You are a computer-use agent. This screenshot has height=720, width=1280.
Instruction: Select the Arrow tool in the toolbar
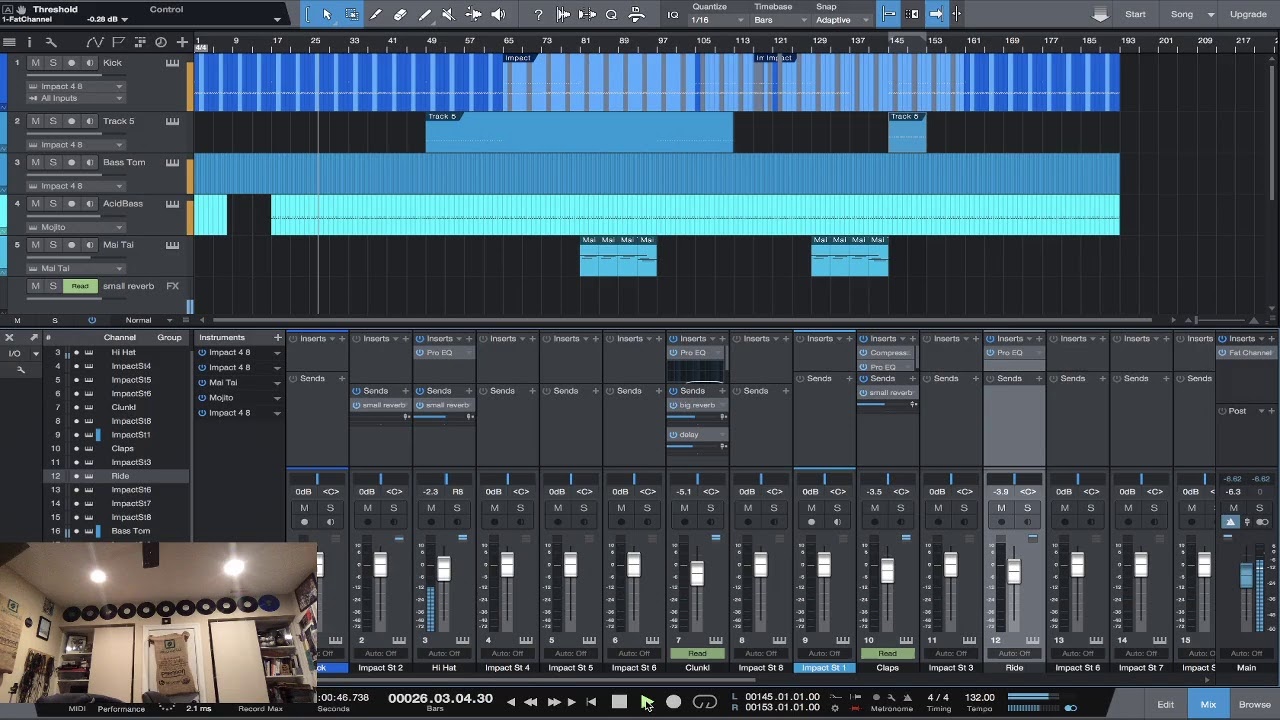point(327,14)
